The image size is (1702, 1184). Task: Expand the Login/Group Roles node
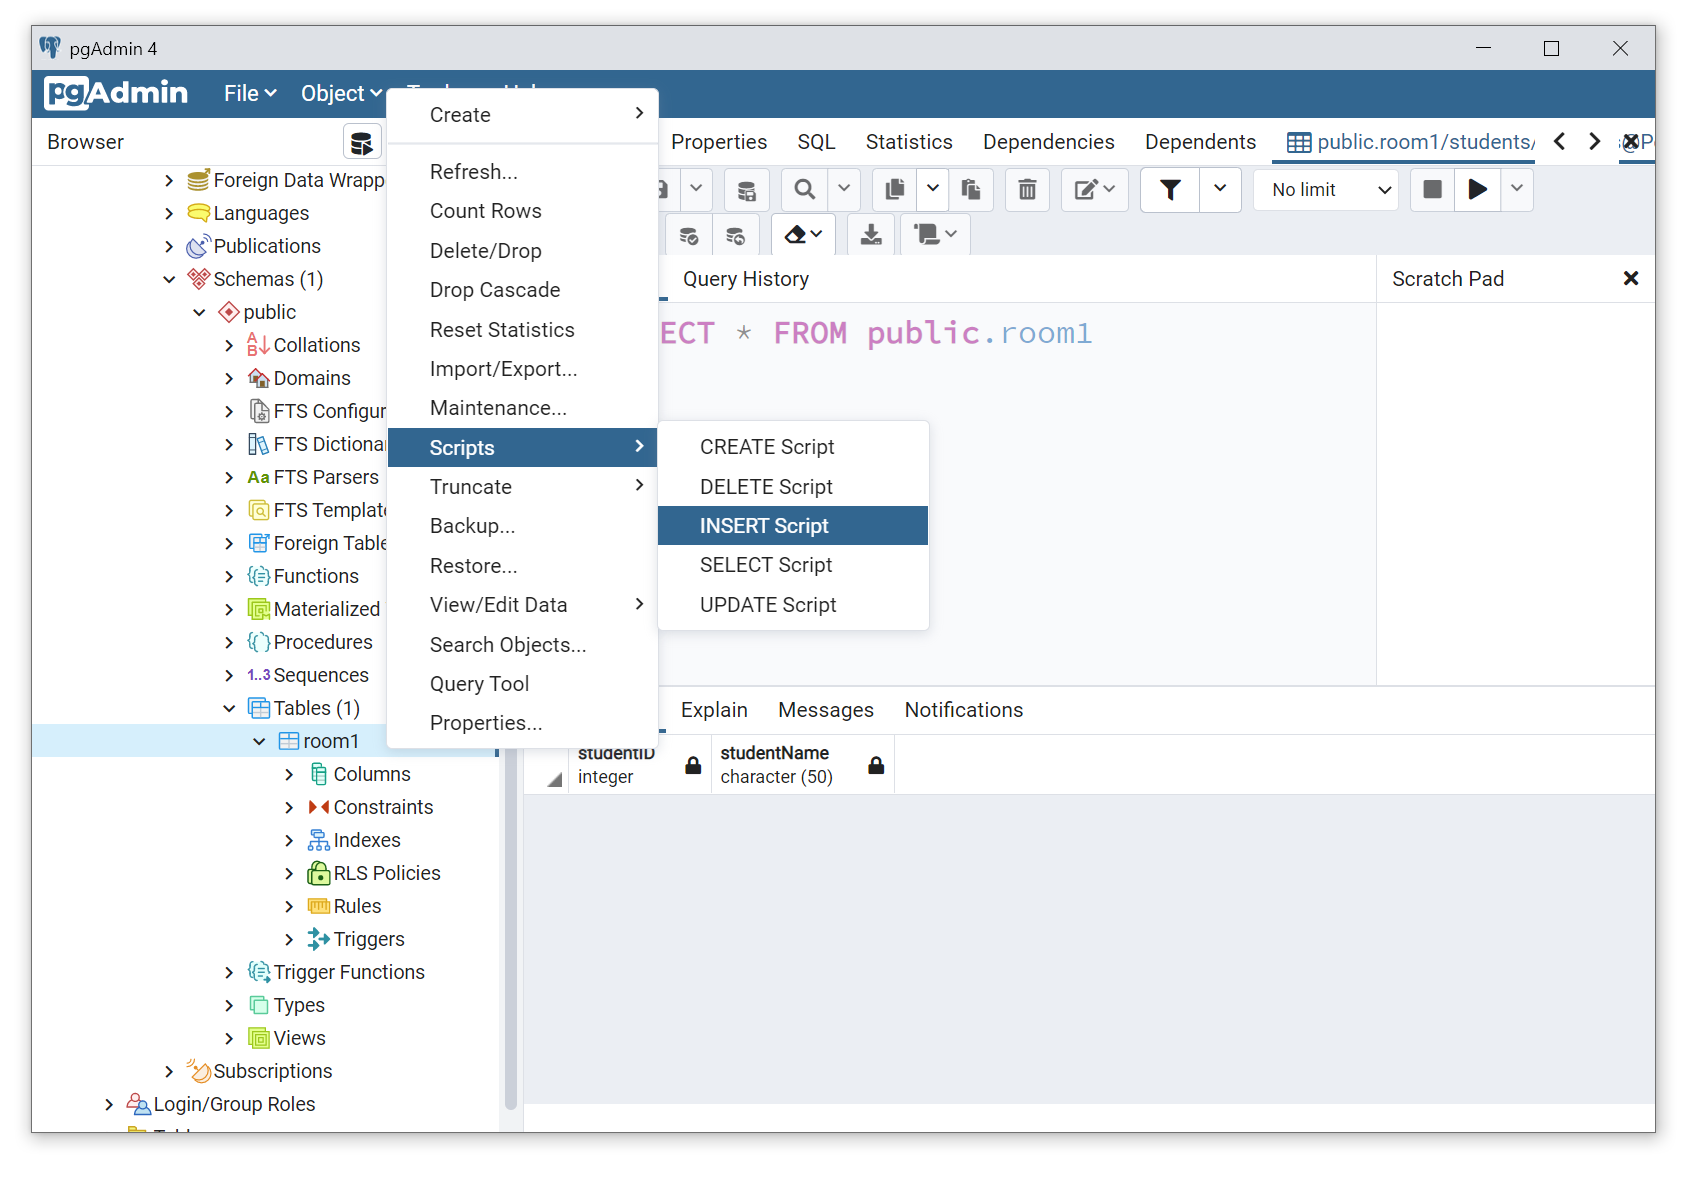[x=109, y=1104]
